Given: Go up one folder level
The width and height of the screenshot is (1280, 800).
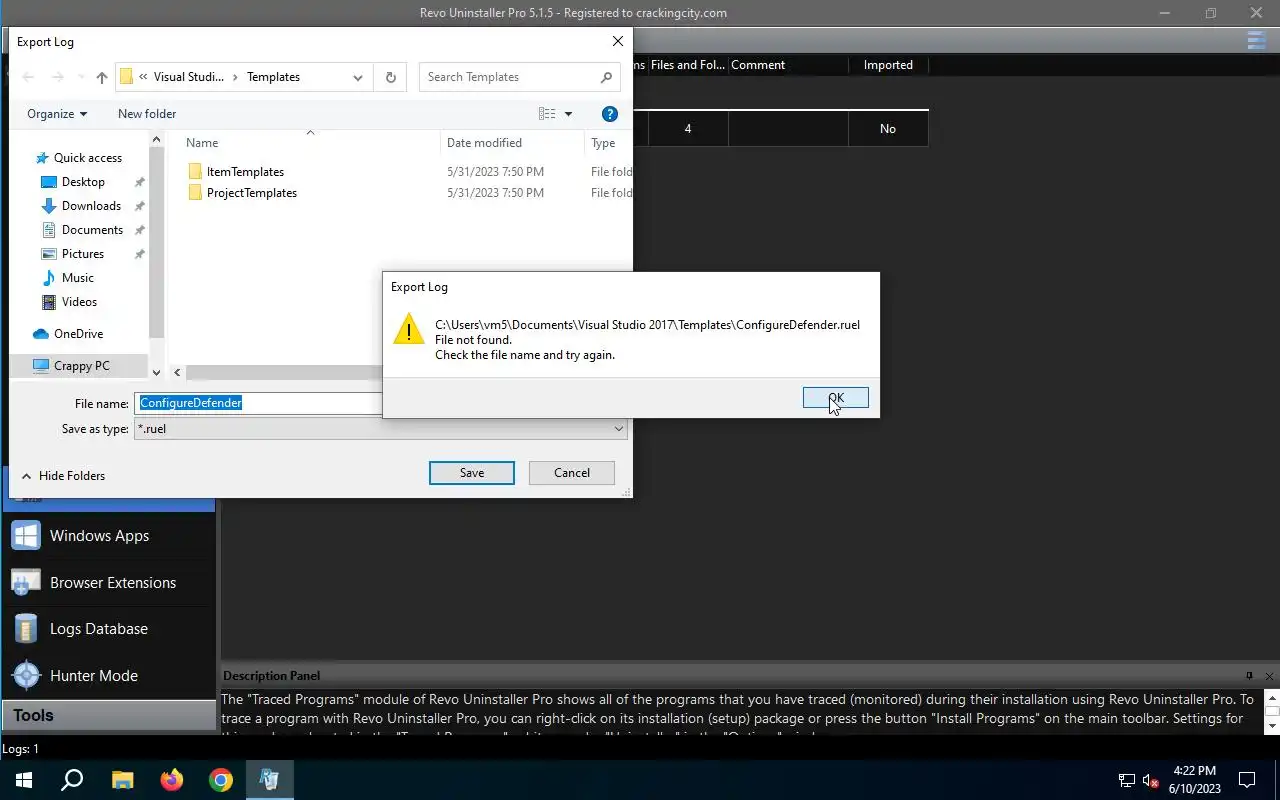Looking at the screenshot, I should point(101,77).
